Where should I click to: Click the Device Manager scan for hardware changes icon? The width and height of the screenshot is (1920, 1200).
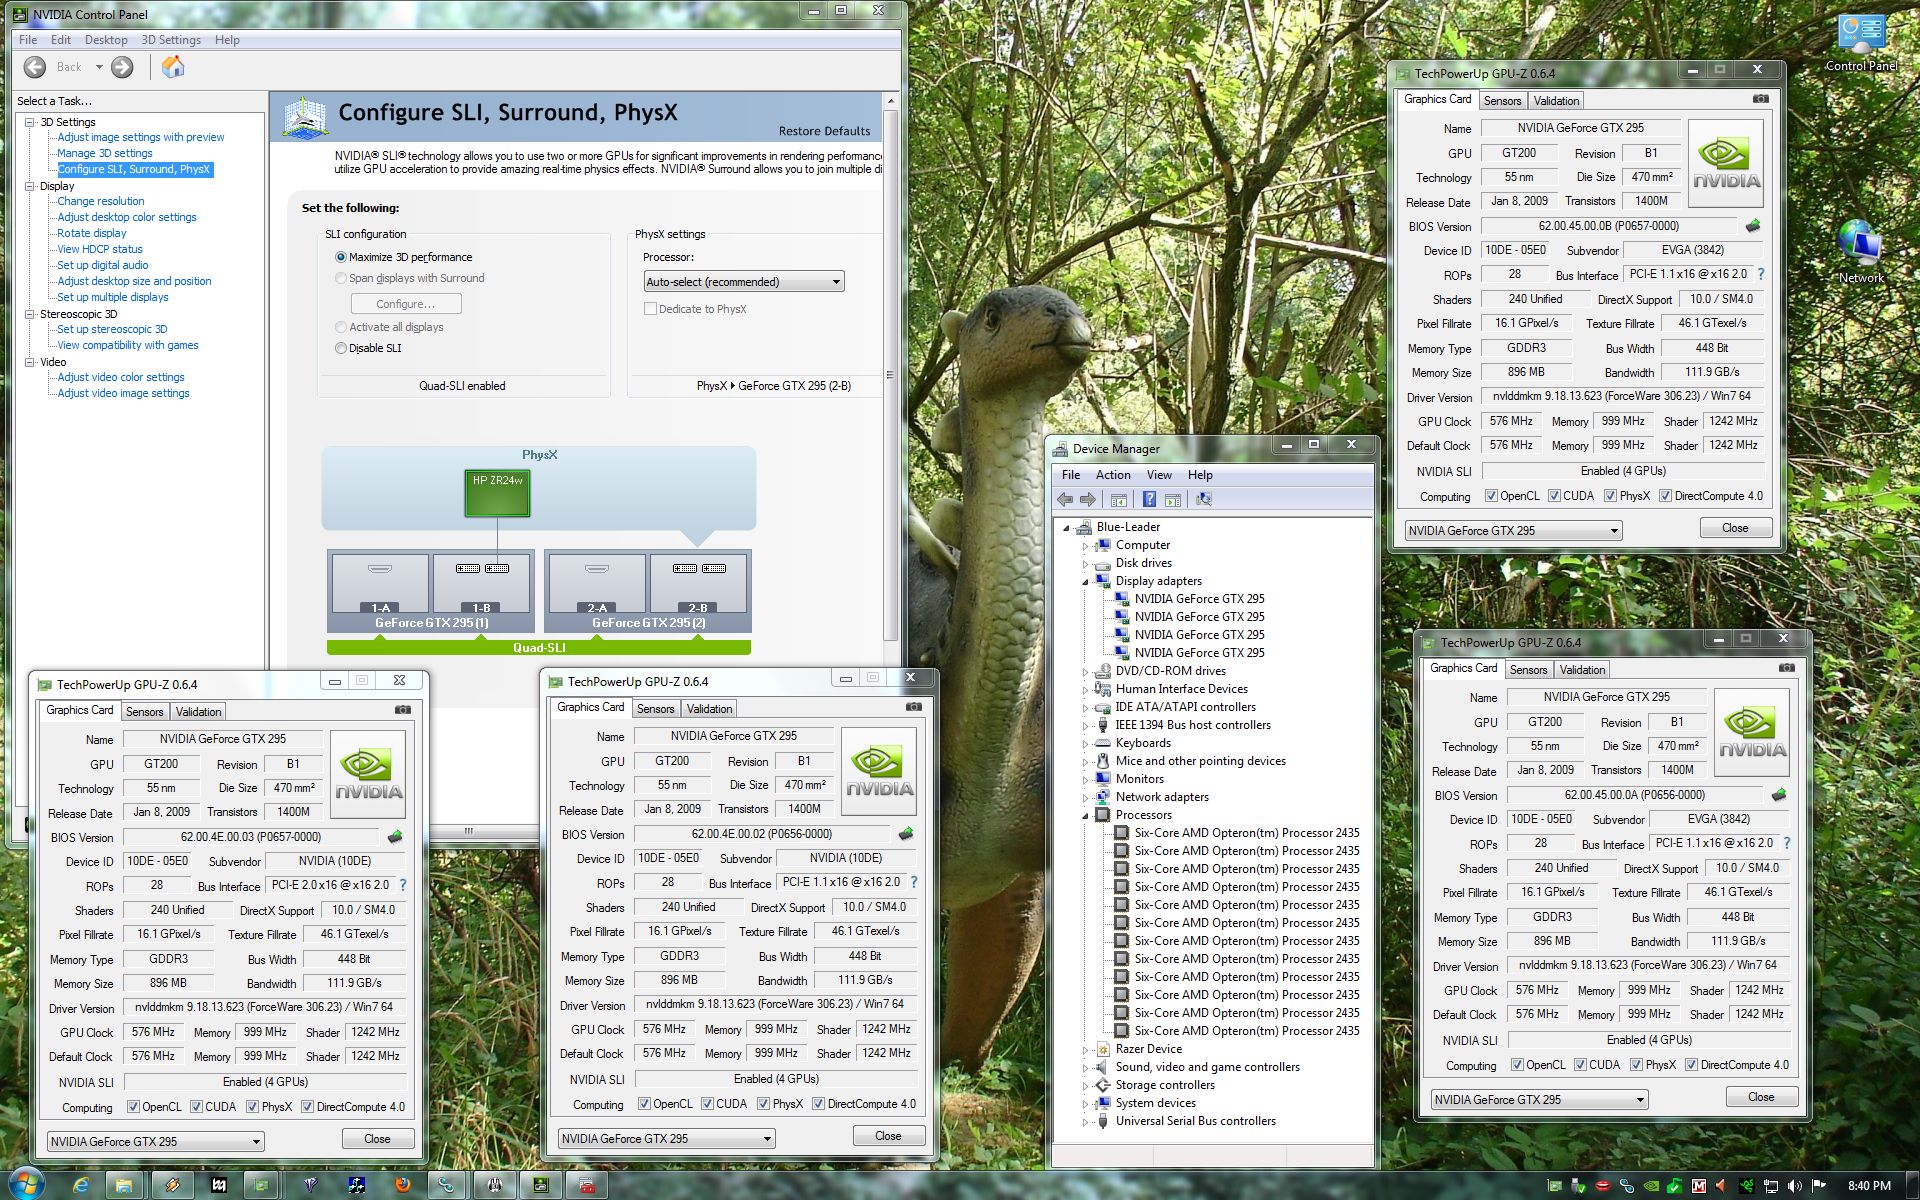1204,499
